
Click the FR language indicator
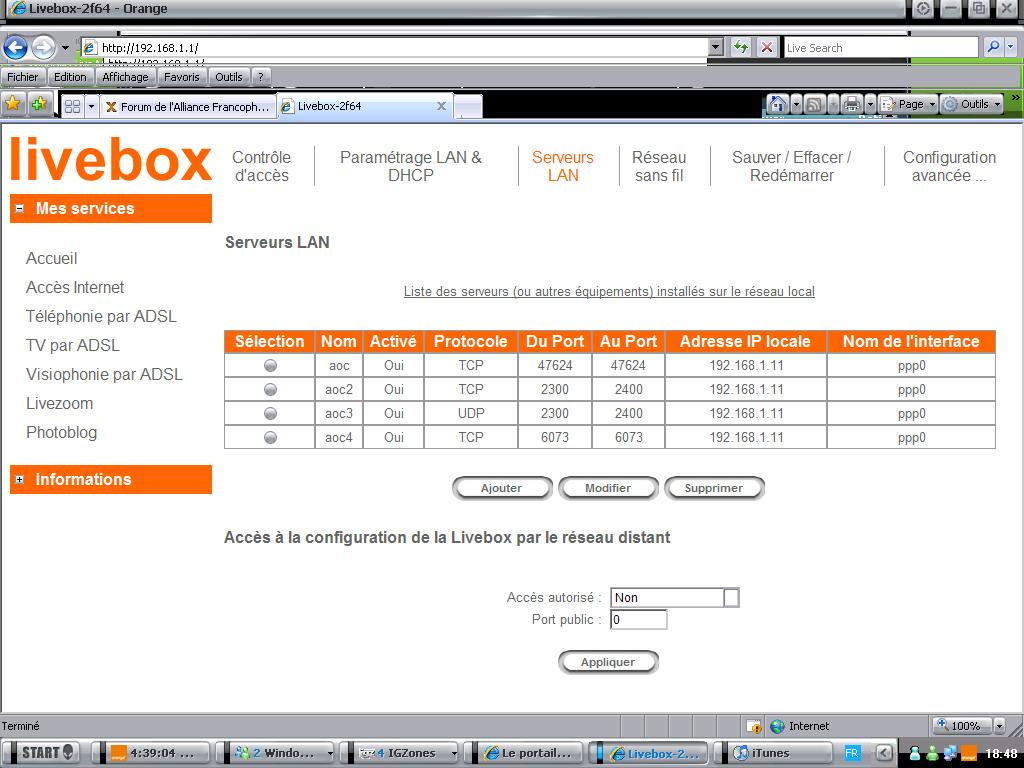tap(851, 753)
